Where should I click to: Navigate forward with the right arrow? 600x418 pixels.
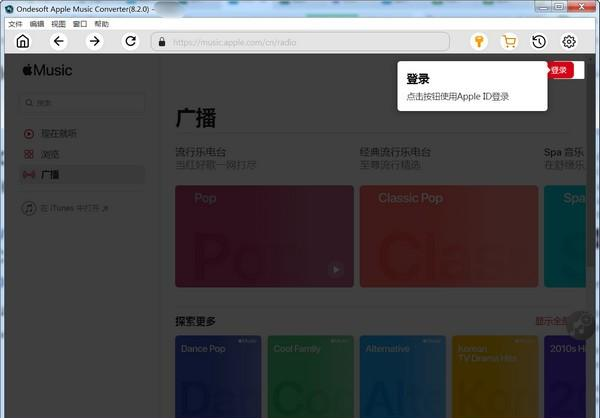[x=95, y=41]
